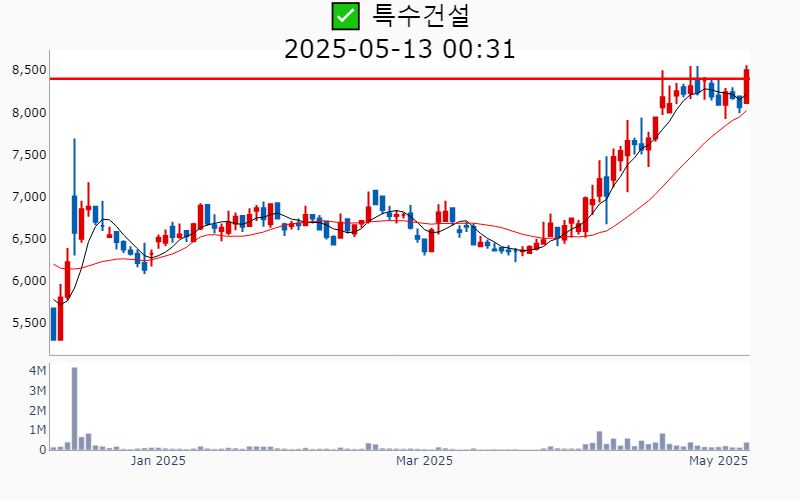The image size is (800, 500).
Task: Select the chart title 특수건설
Action: [x=420, y=16]
